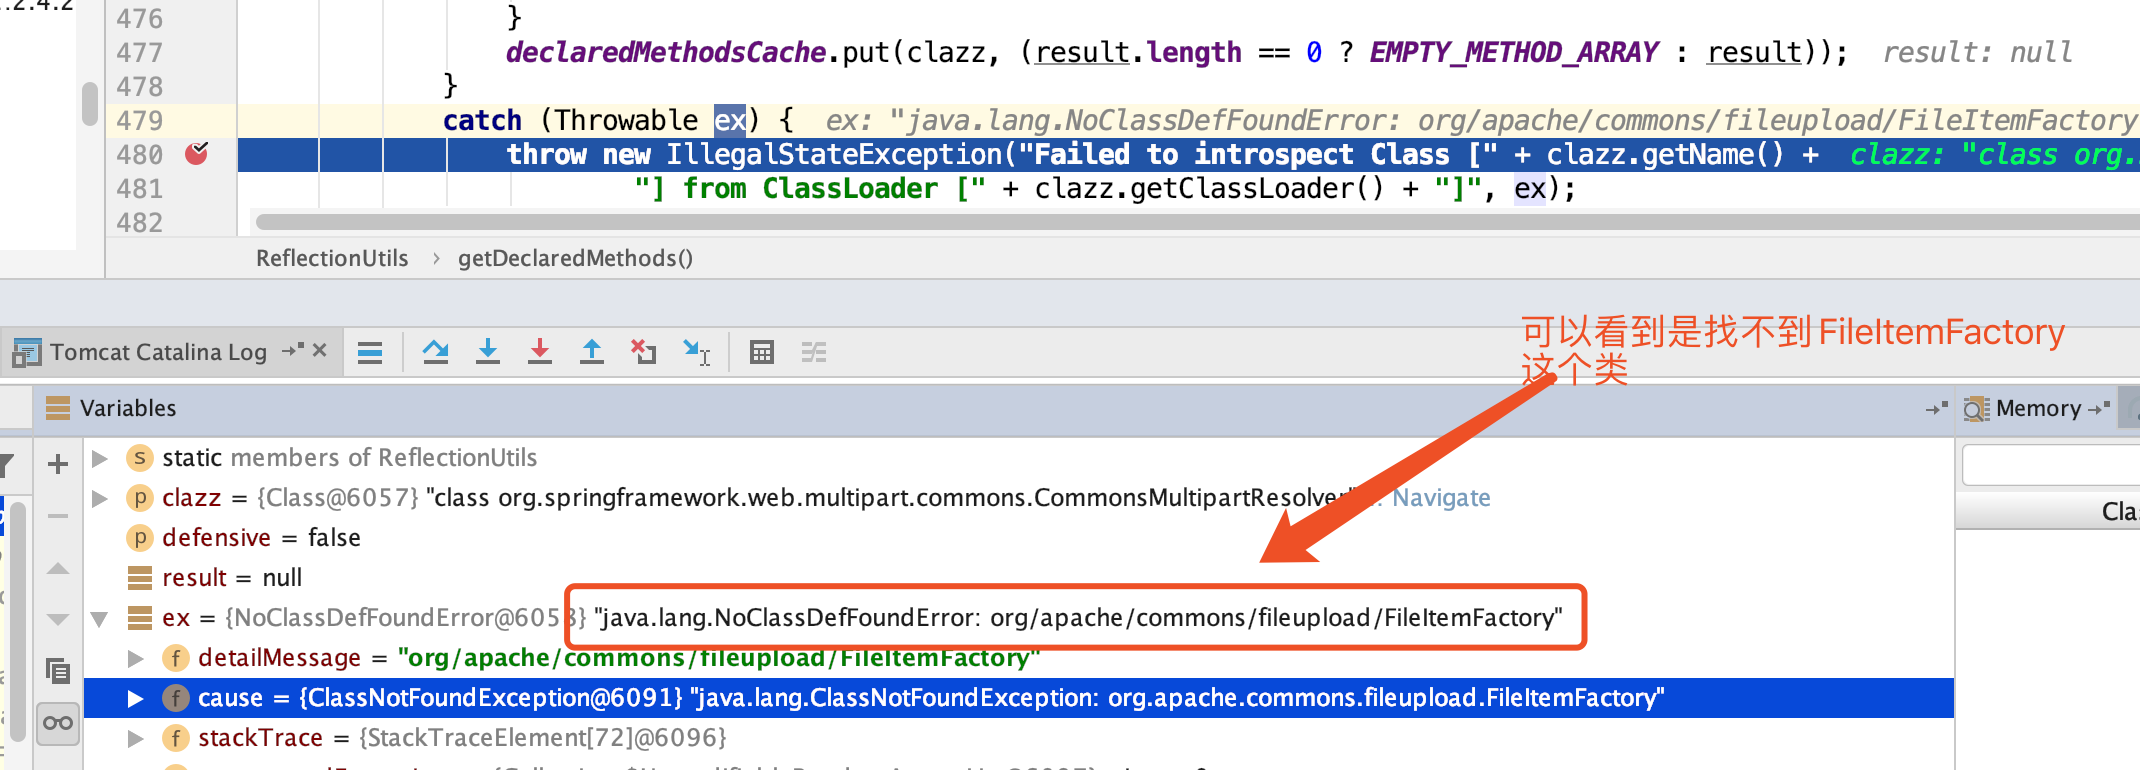The width and height of the screenshot is (2140, 770).
Task: Click the Memory panel icon
Action: [x=1976, y=409]
